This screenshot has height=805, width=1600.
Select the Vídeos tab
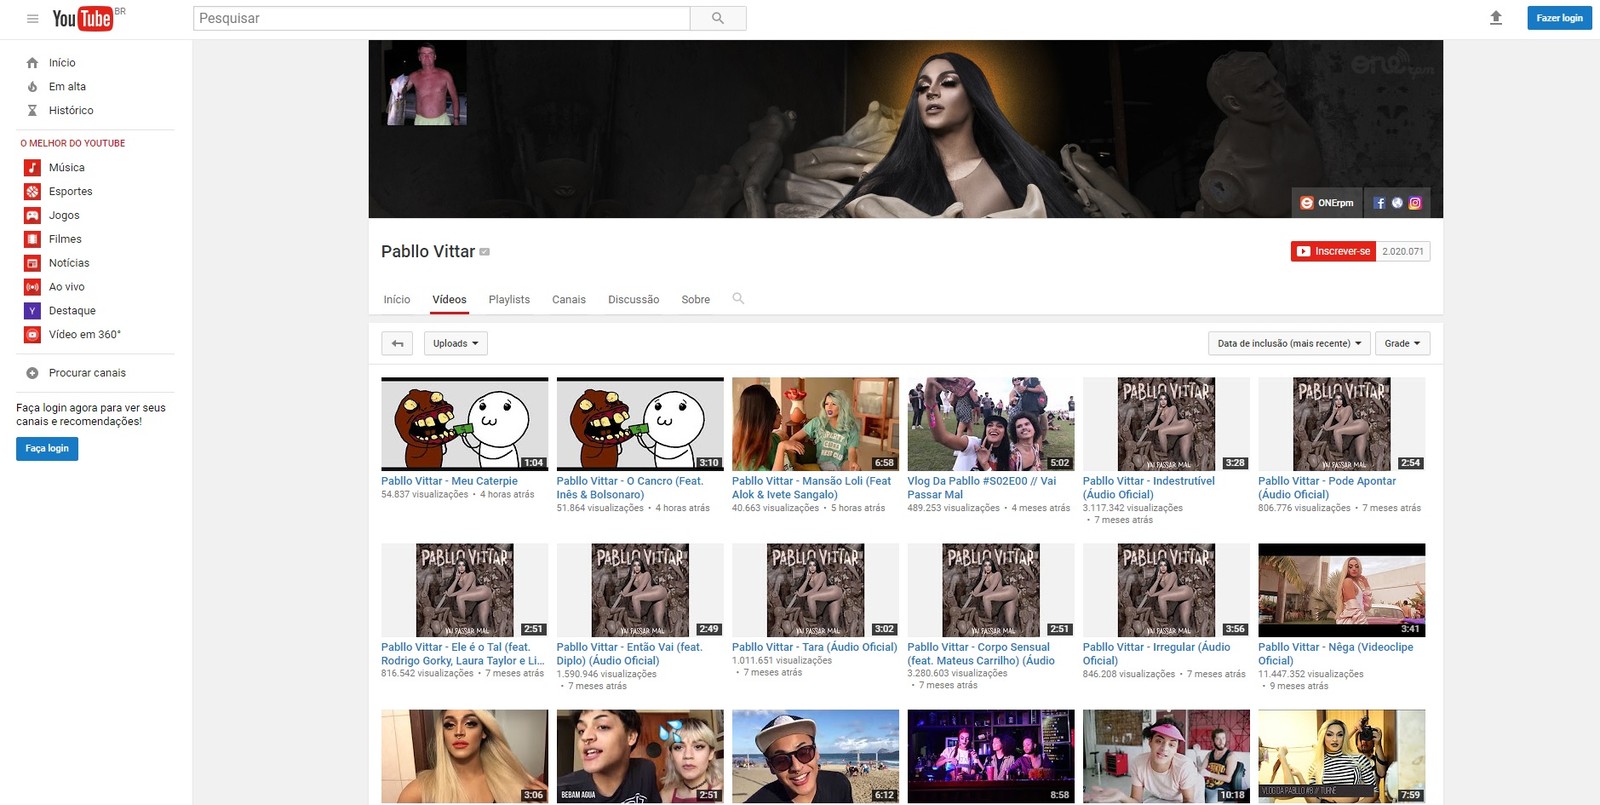pos(449,300)
